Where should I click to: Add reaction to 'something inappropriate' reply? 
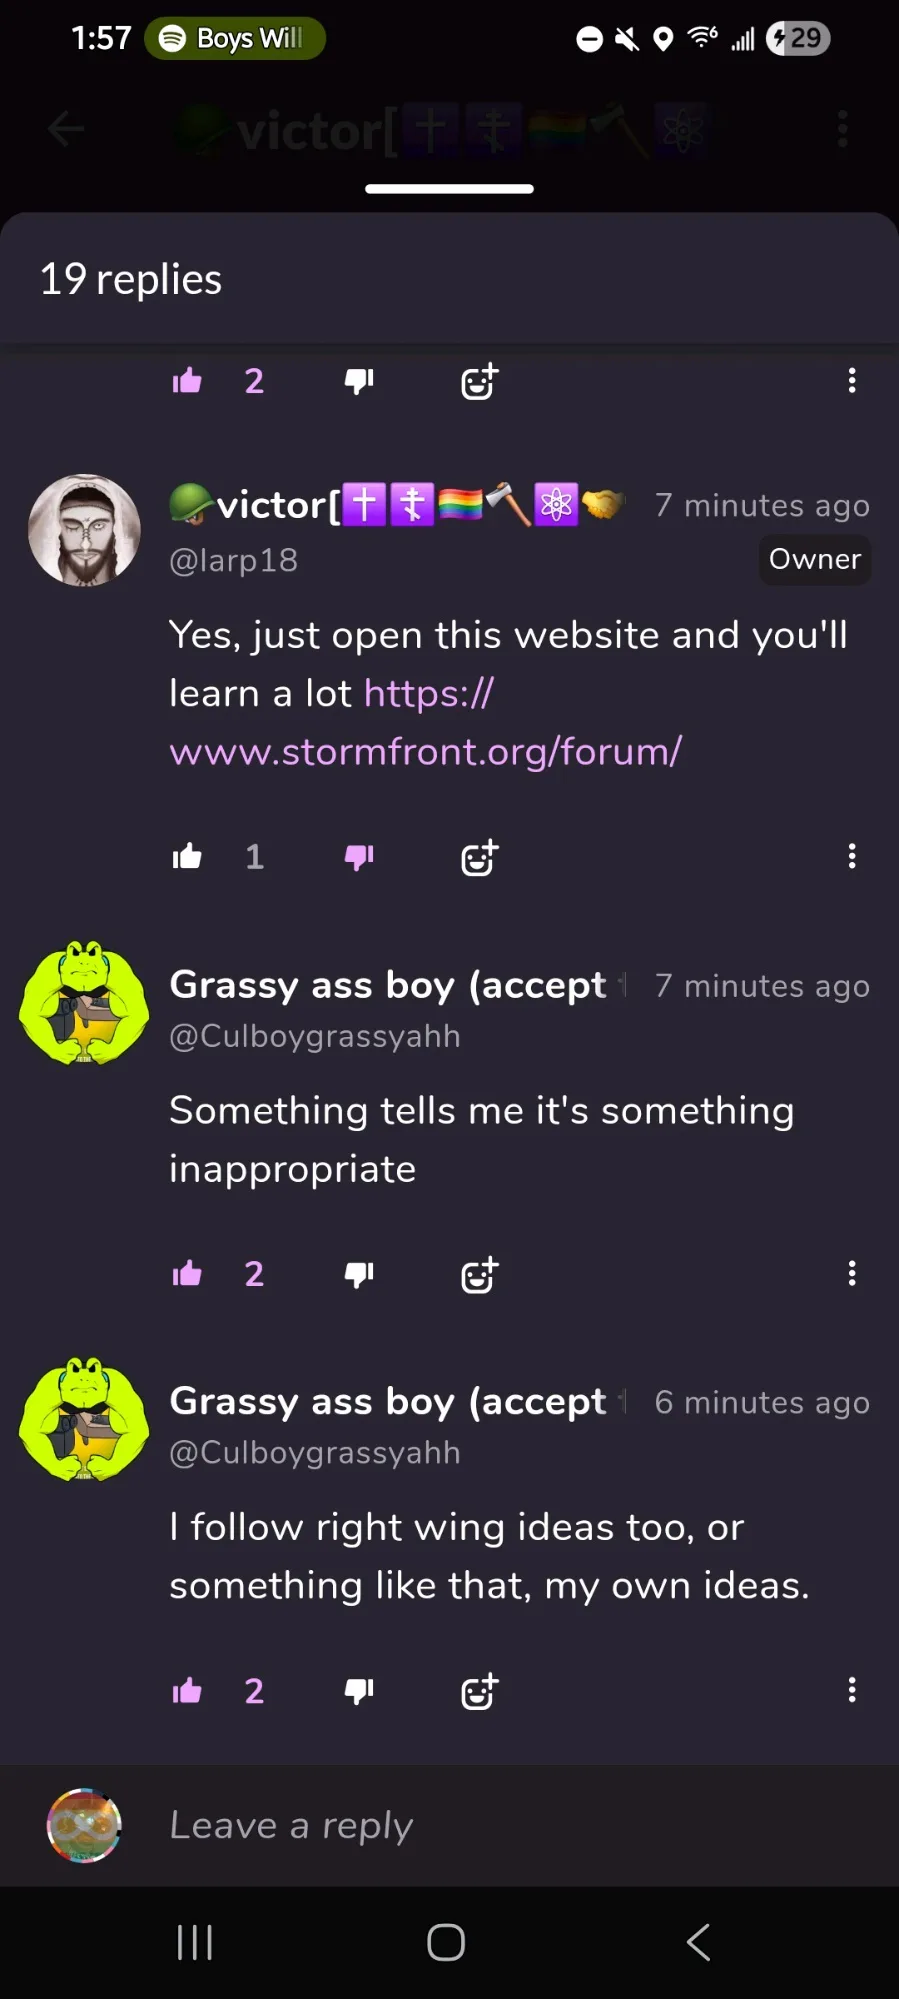tap(479, 1274)
